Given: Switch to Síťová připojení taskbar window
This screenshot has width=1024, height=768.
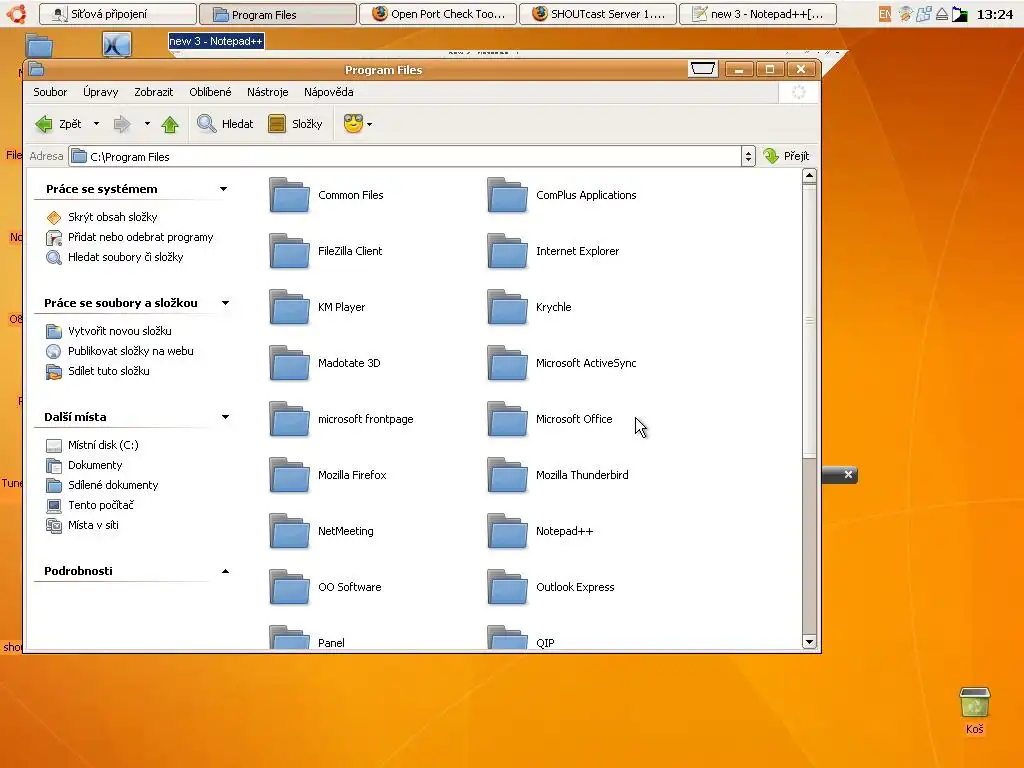Looking at the screenshot, I should [x=118, y=14].
